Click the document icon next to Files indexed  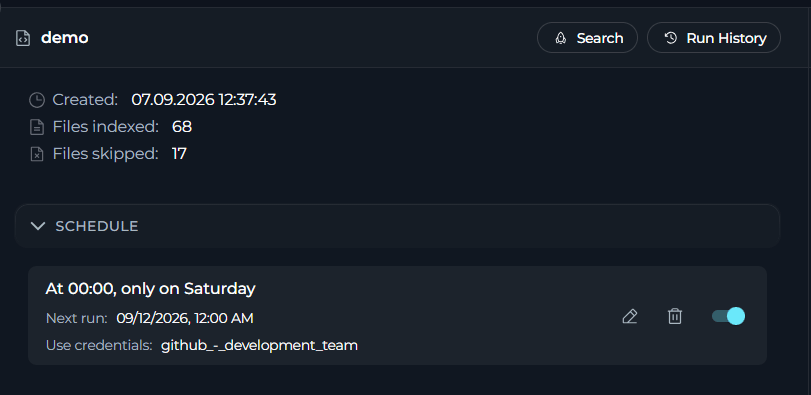(37, 127)
